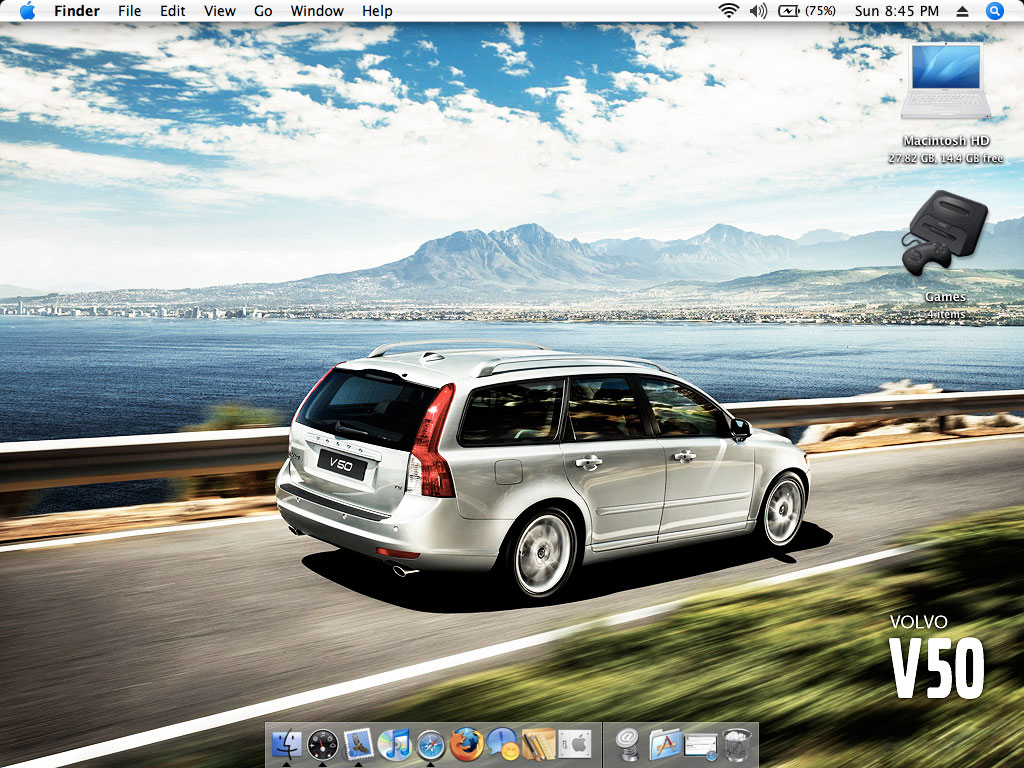Click the Games folder label
The image size is (1024, 768).
(945, 296)
